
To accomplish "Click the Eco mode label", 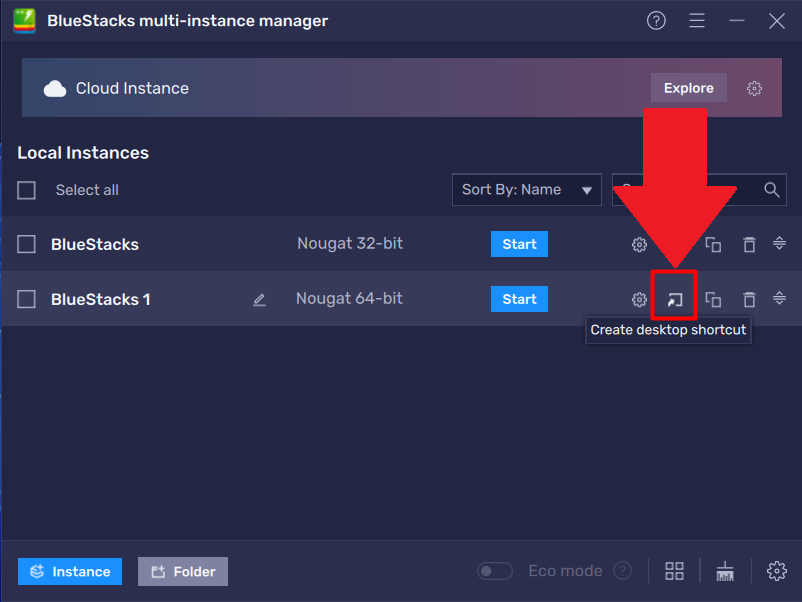I will (x=565, y=571).
